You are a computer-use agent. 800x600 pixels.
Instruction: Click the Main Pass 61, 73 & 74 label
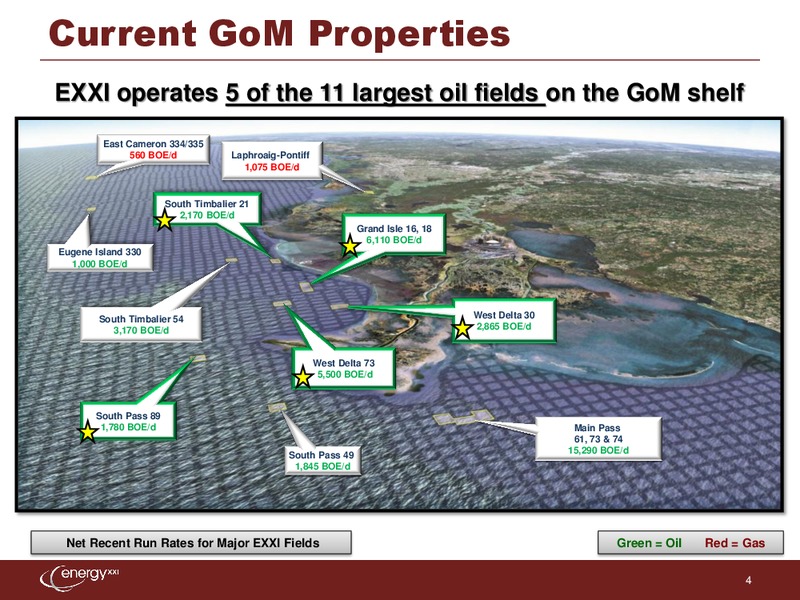(x=597, y=433)
